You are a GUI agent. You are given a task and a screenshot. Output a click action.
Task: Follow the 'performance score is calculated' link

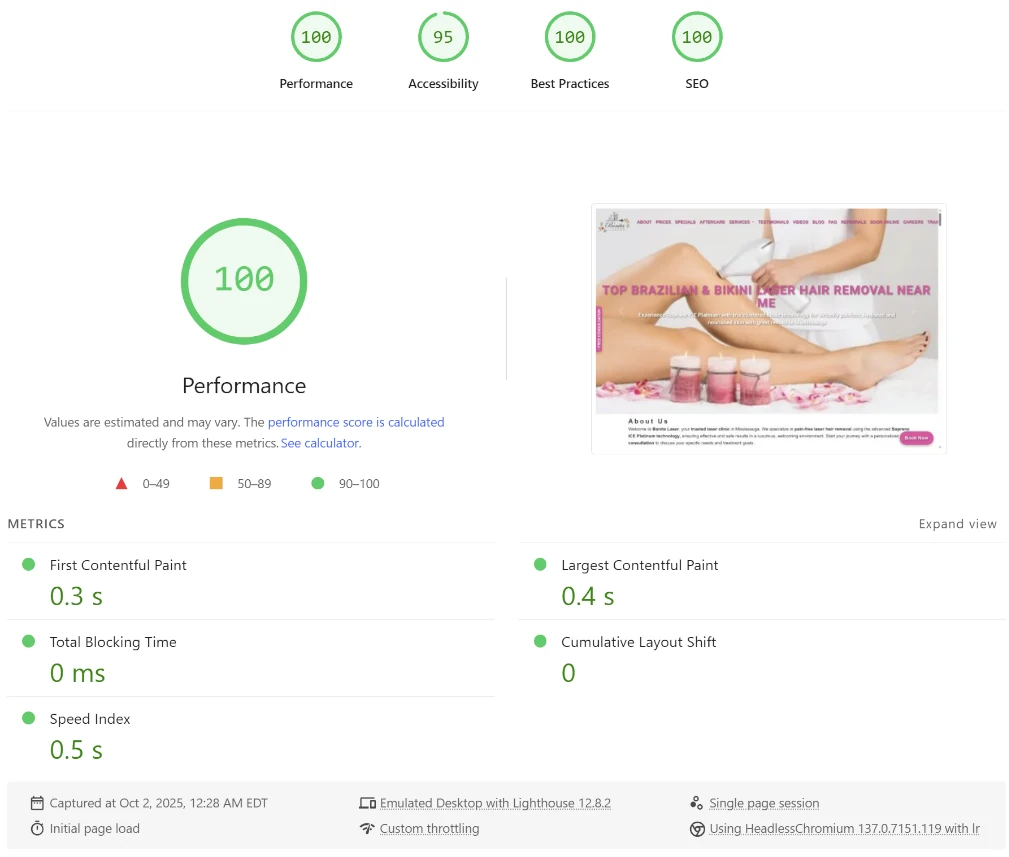[x=356, y=422]
